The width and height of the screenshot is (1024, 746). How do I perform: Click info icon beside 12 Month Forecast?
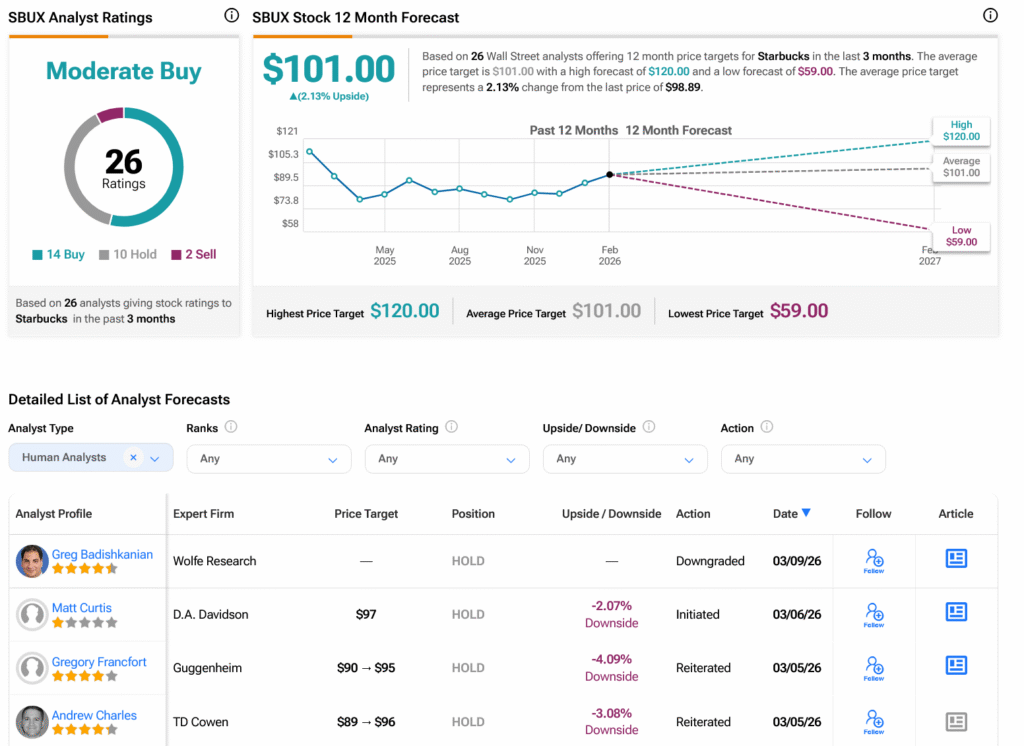990,16
